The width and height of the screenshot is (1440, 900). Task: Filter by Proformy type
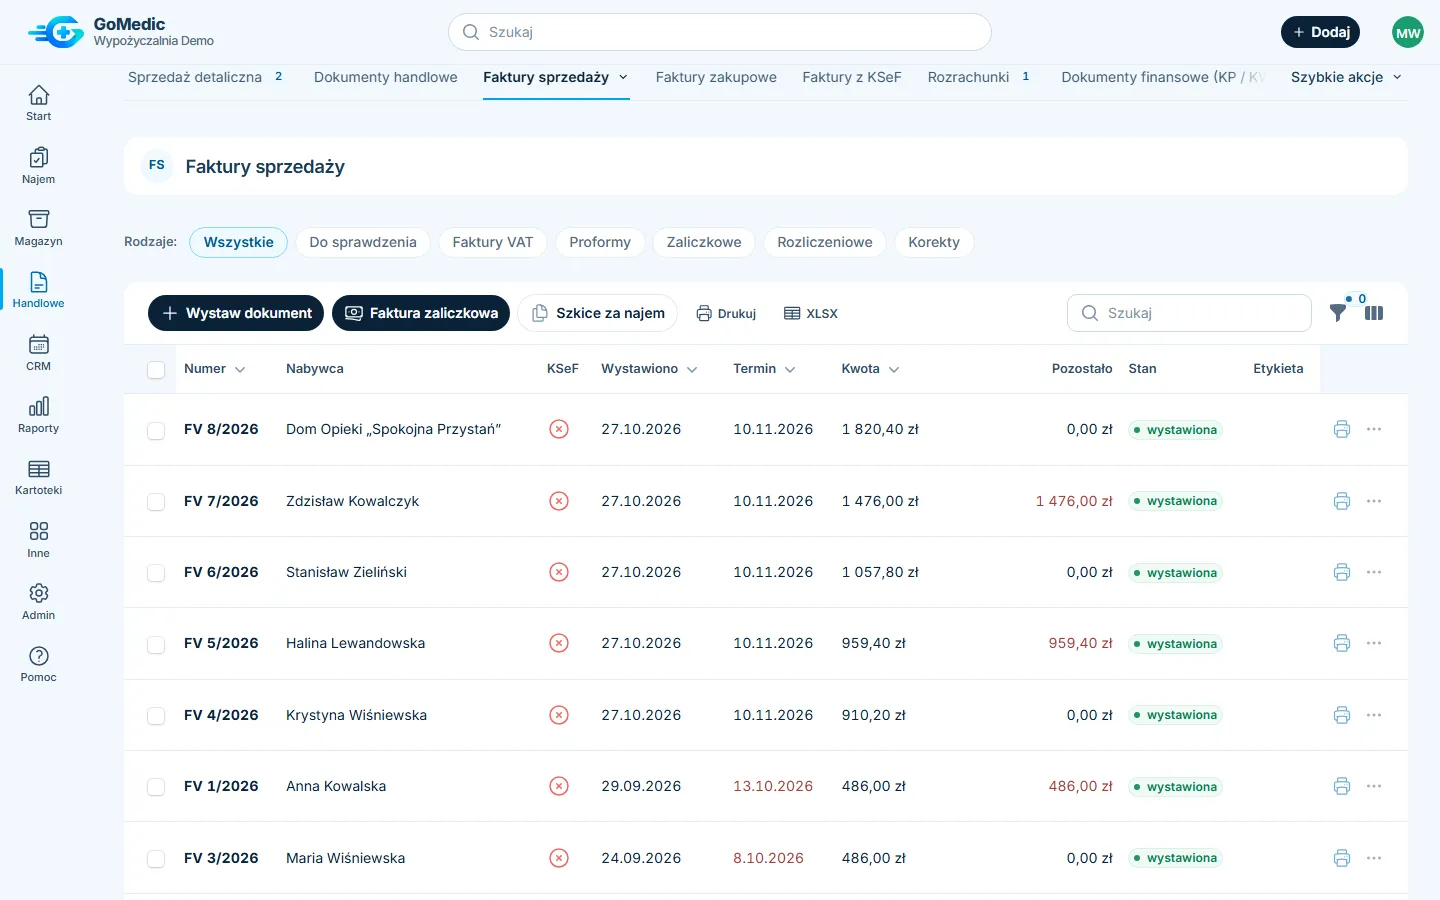[600, 242]
